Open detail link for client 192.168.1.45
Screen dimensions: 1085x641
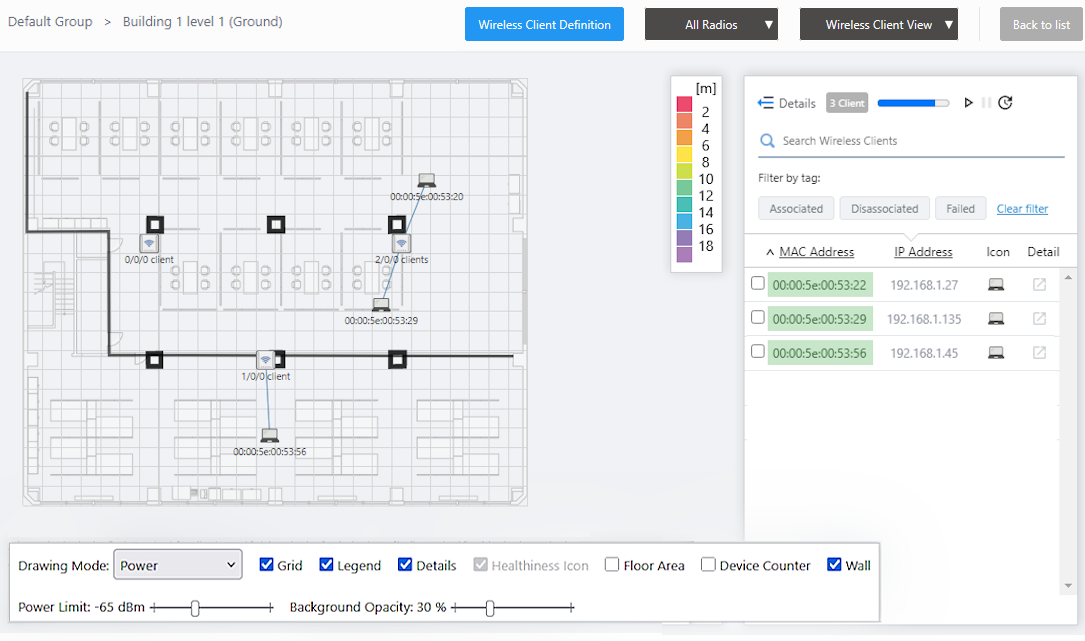[x=1040, y=353]
